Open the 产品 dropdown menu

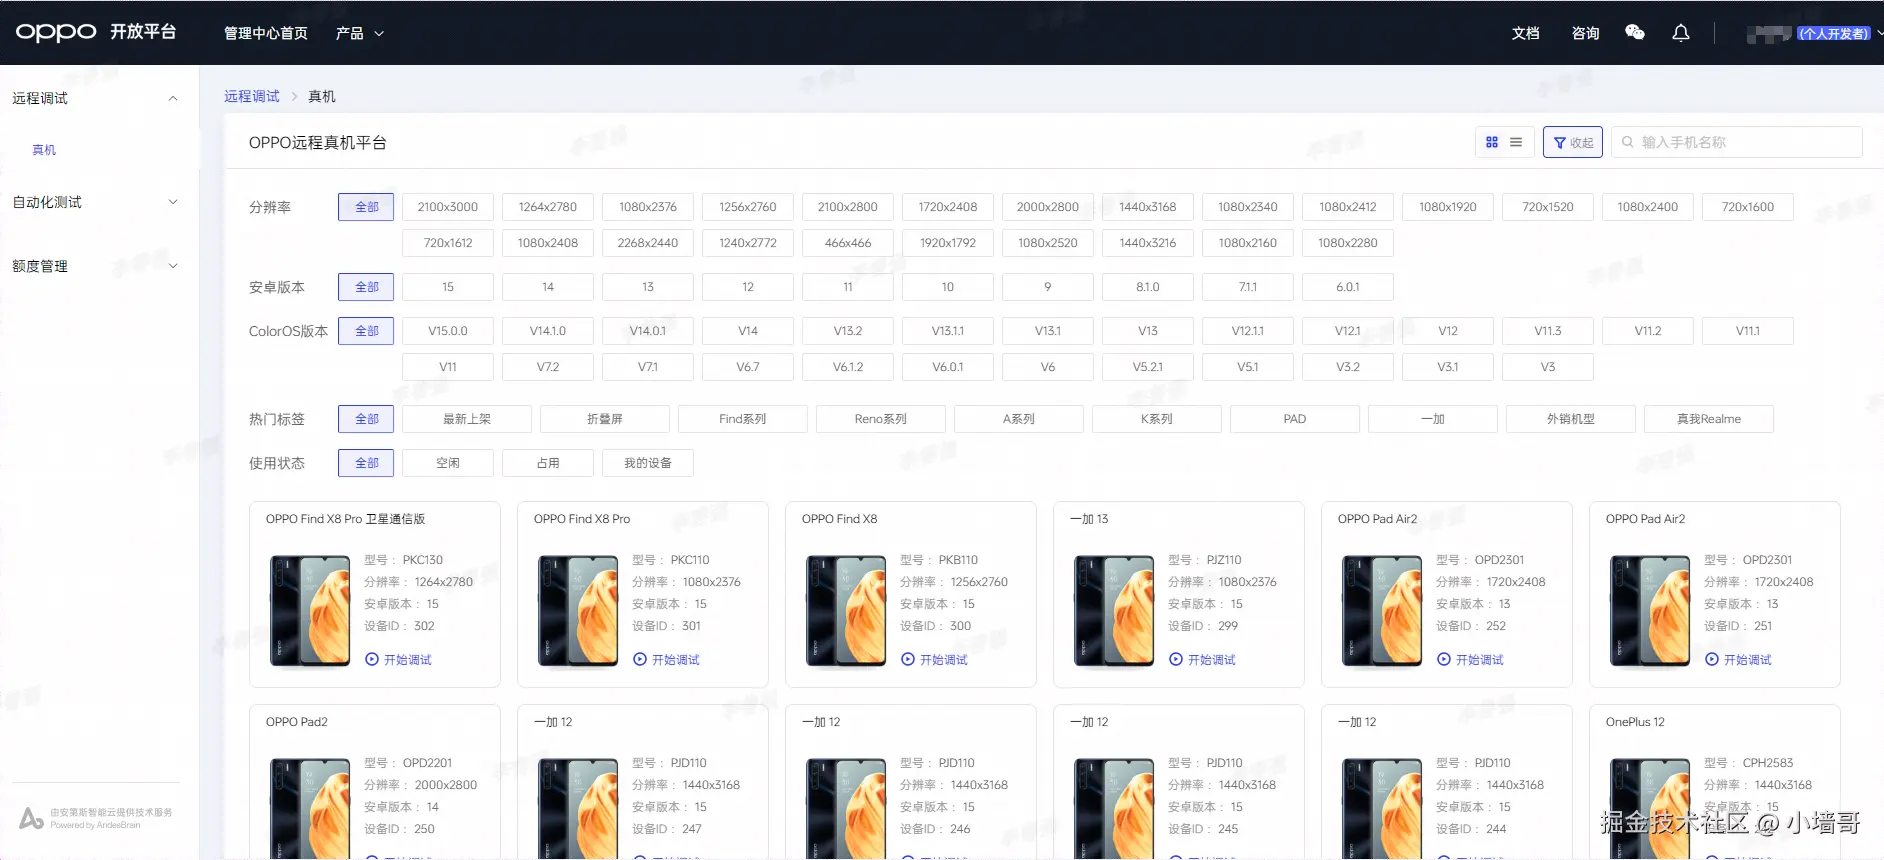(359, 33)
